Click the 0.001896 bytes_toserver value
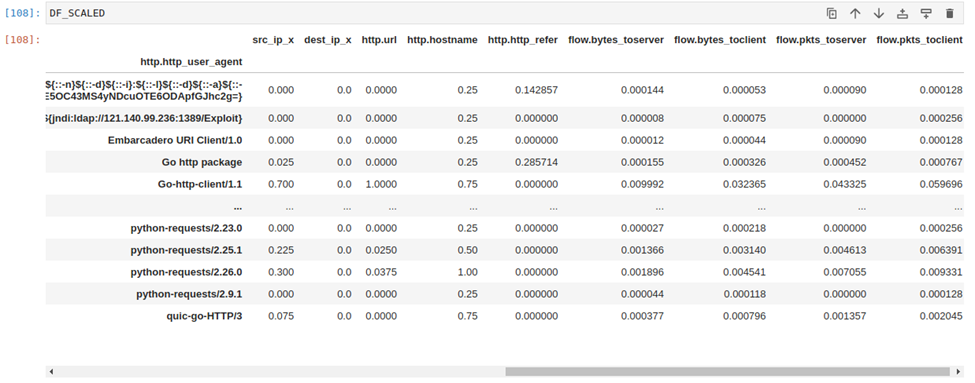 (x=642, y=272)
